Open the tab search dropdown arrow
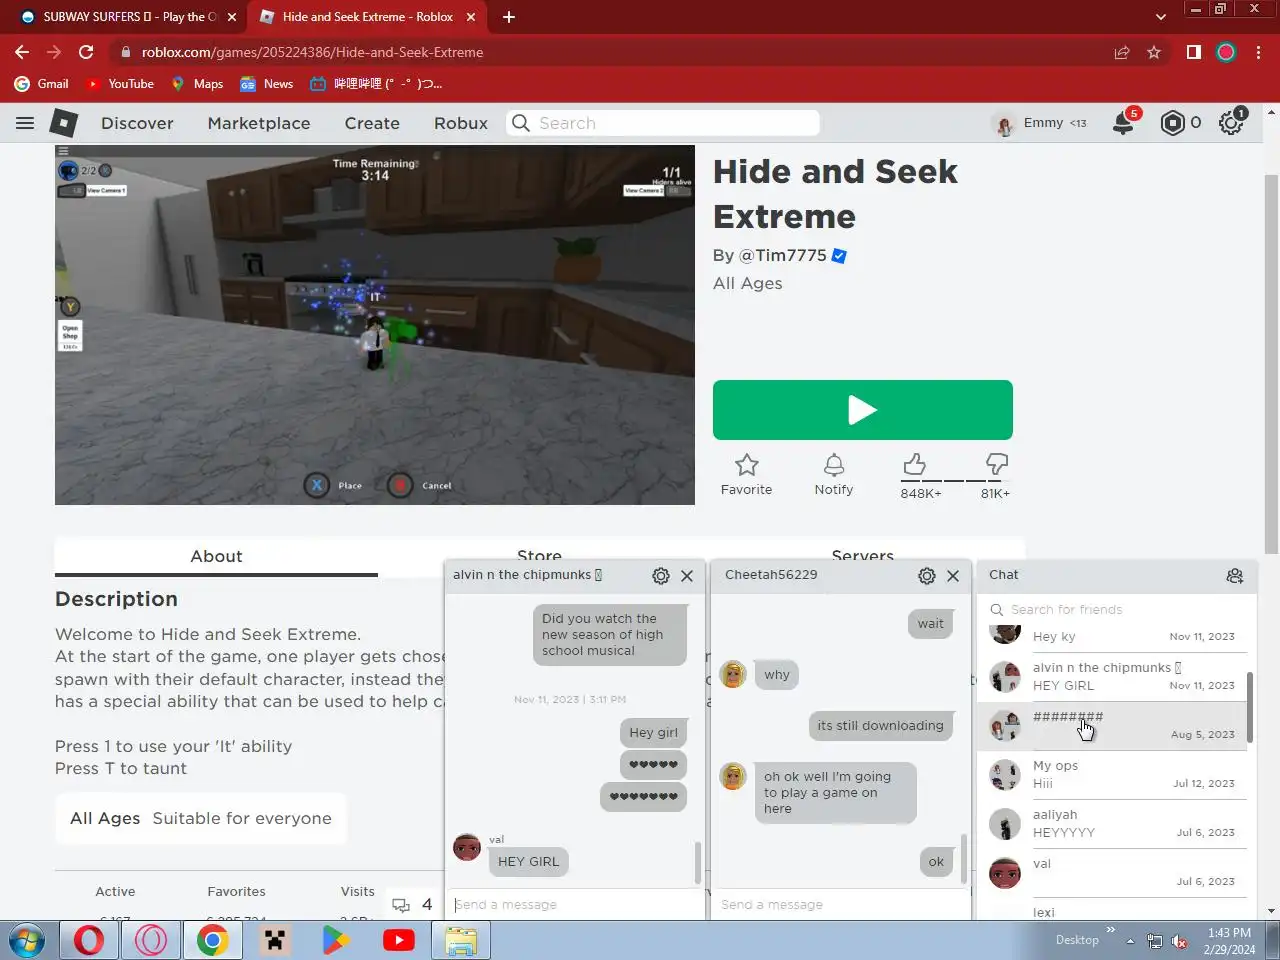1280x960 pixels. click(x=1160, y=17)
